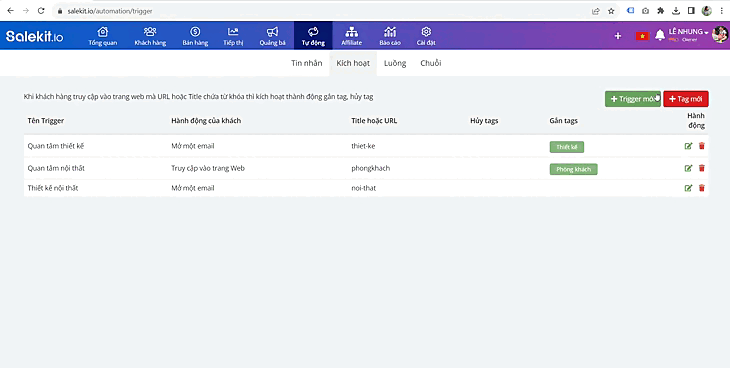Image resolution: width=730 pixels, height=368 pixels.
Task: Delete the Quan tâm nội thất trigger
Action: point(702,168)
